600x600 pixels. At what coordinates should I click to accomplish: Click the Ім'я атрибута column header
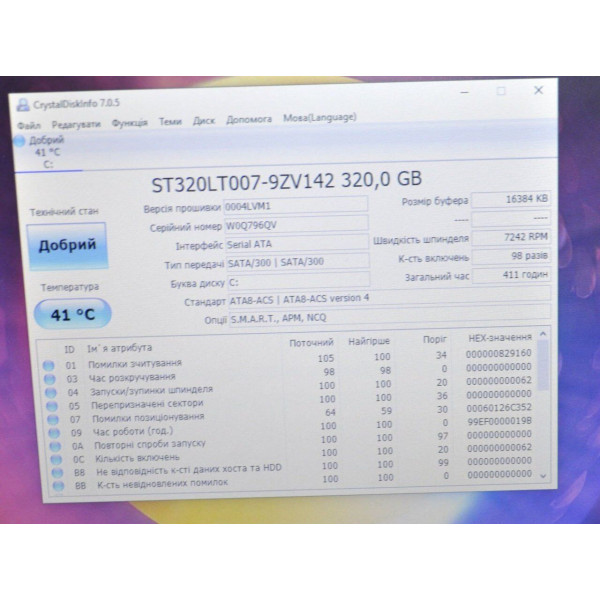(119, 348)
